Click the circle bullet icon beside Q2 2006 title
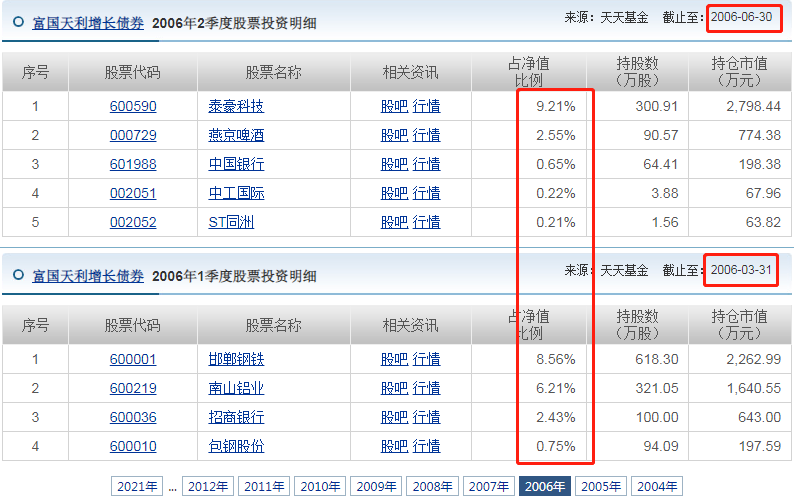 point(18,22)
